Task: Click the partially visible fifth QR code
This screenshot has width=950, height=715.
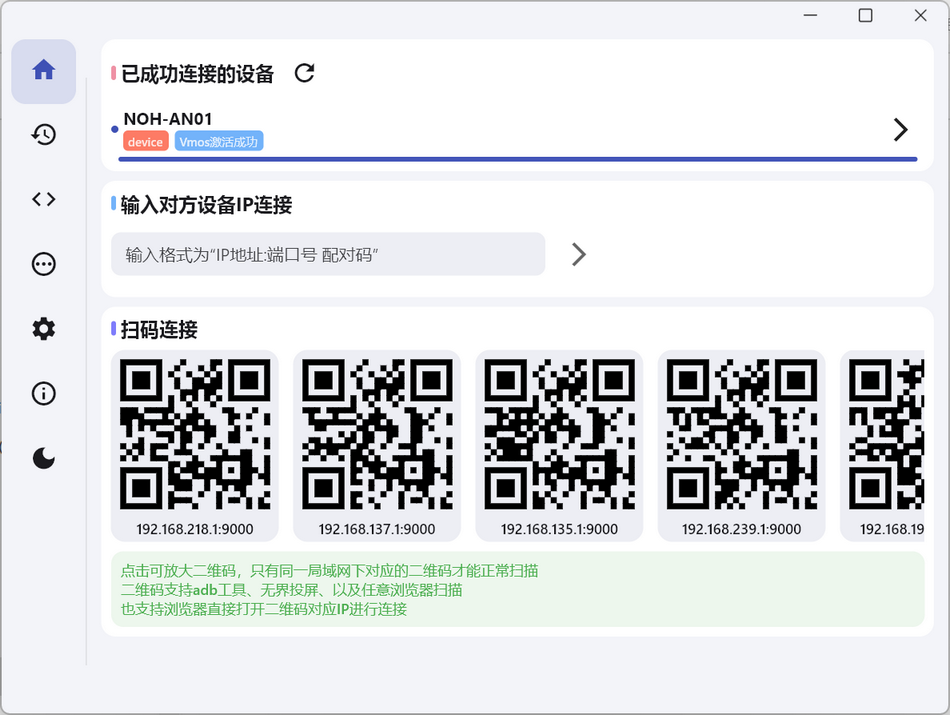Action: click(x=886, y=435)
